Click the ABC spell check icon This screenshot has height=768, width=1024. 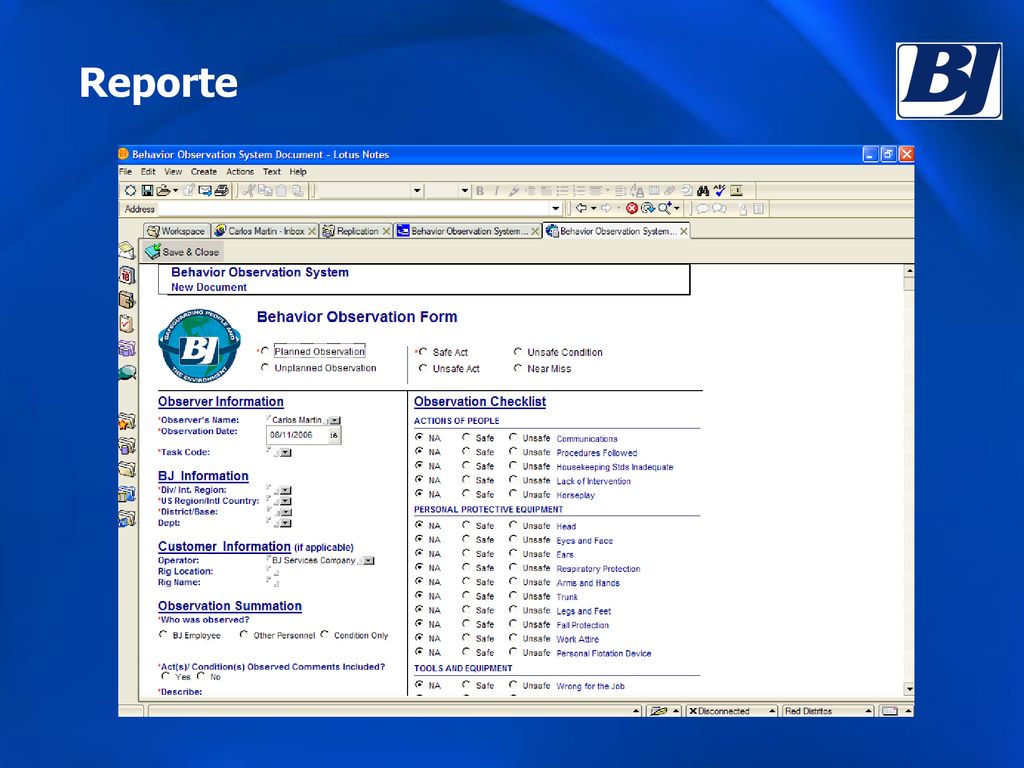pyautogui.click(x=719, y=191)
